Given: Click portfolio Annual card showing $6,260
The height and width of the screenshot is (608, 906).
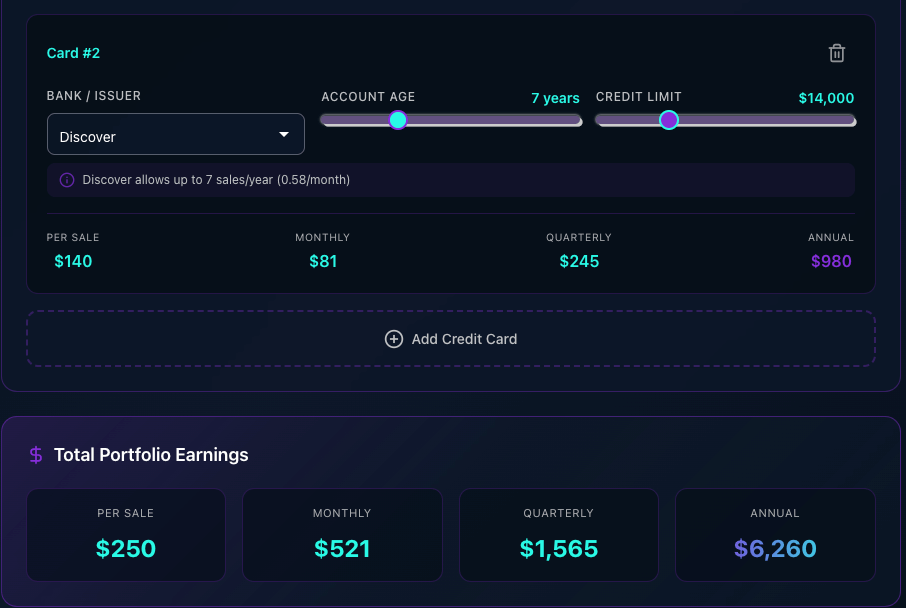Looking at the screenshot, I should 775,535.
